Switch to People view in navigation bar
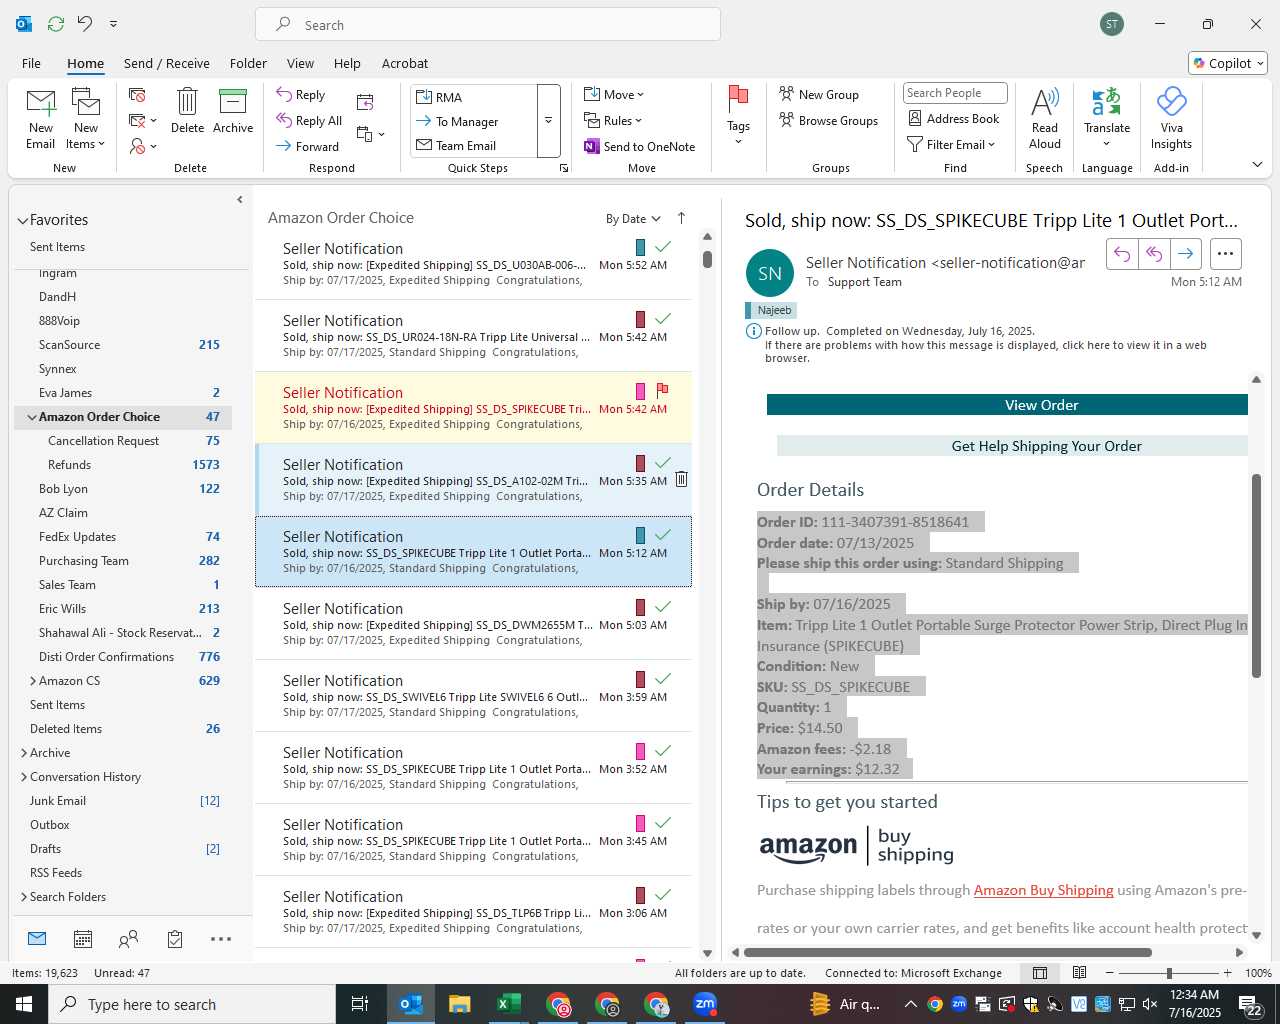This screenshot has height=1024, width=1280. point(128,939)
